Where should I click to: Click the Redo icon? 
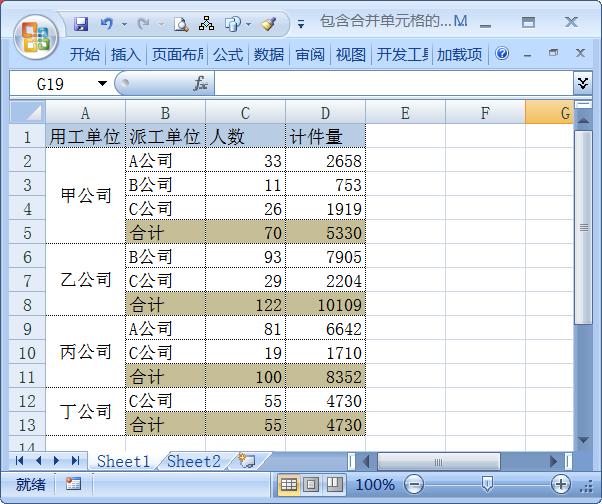[x=144, y=24]
